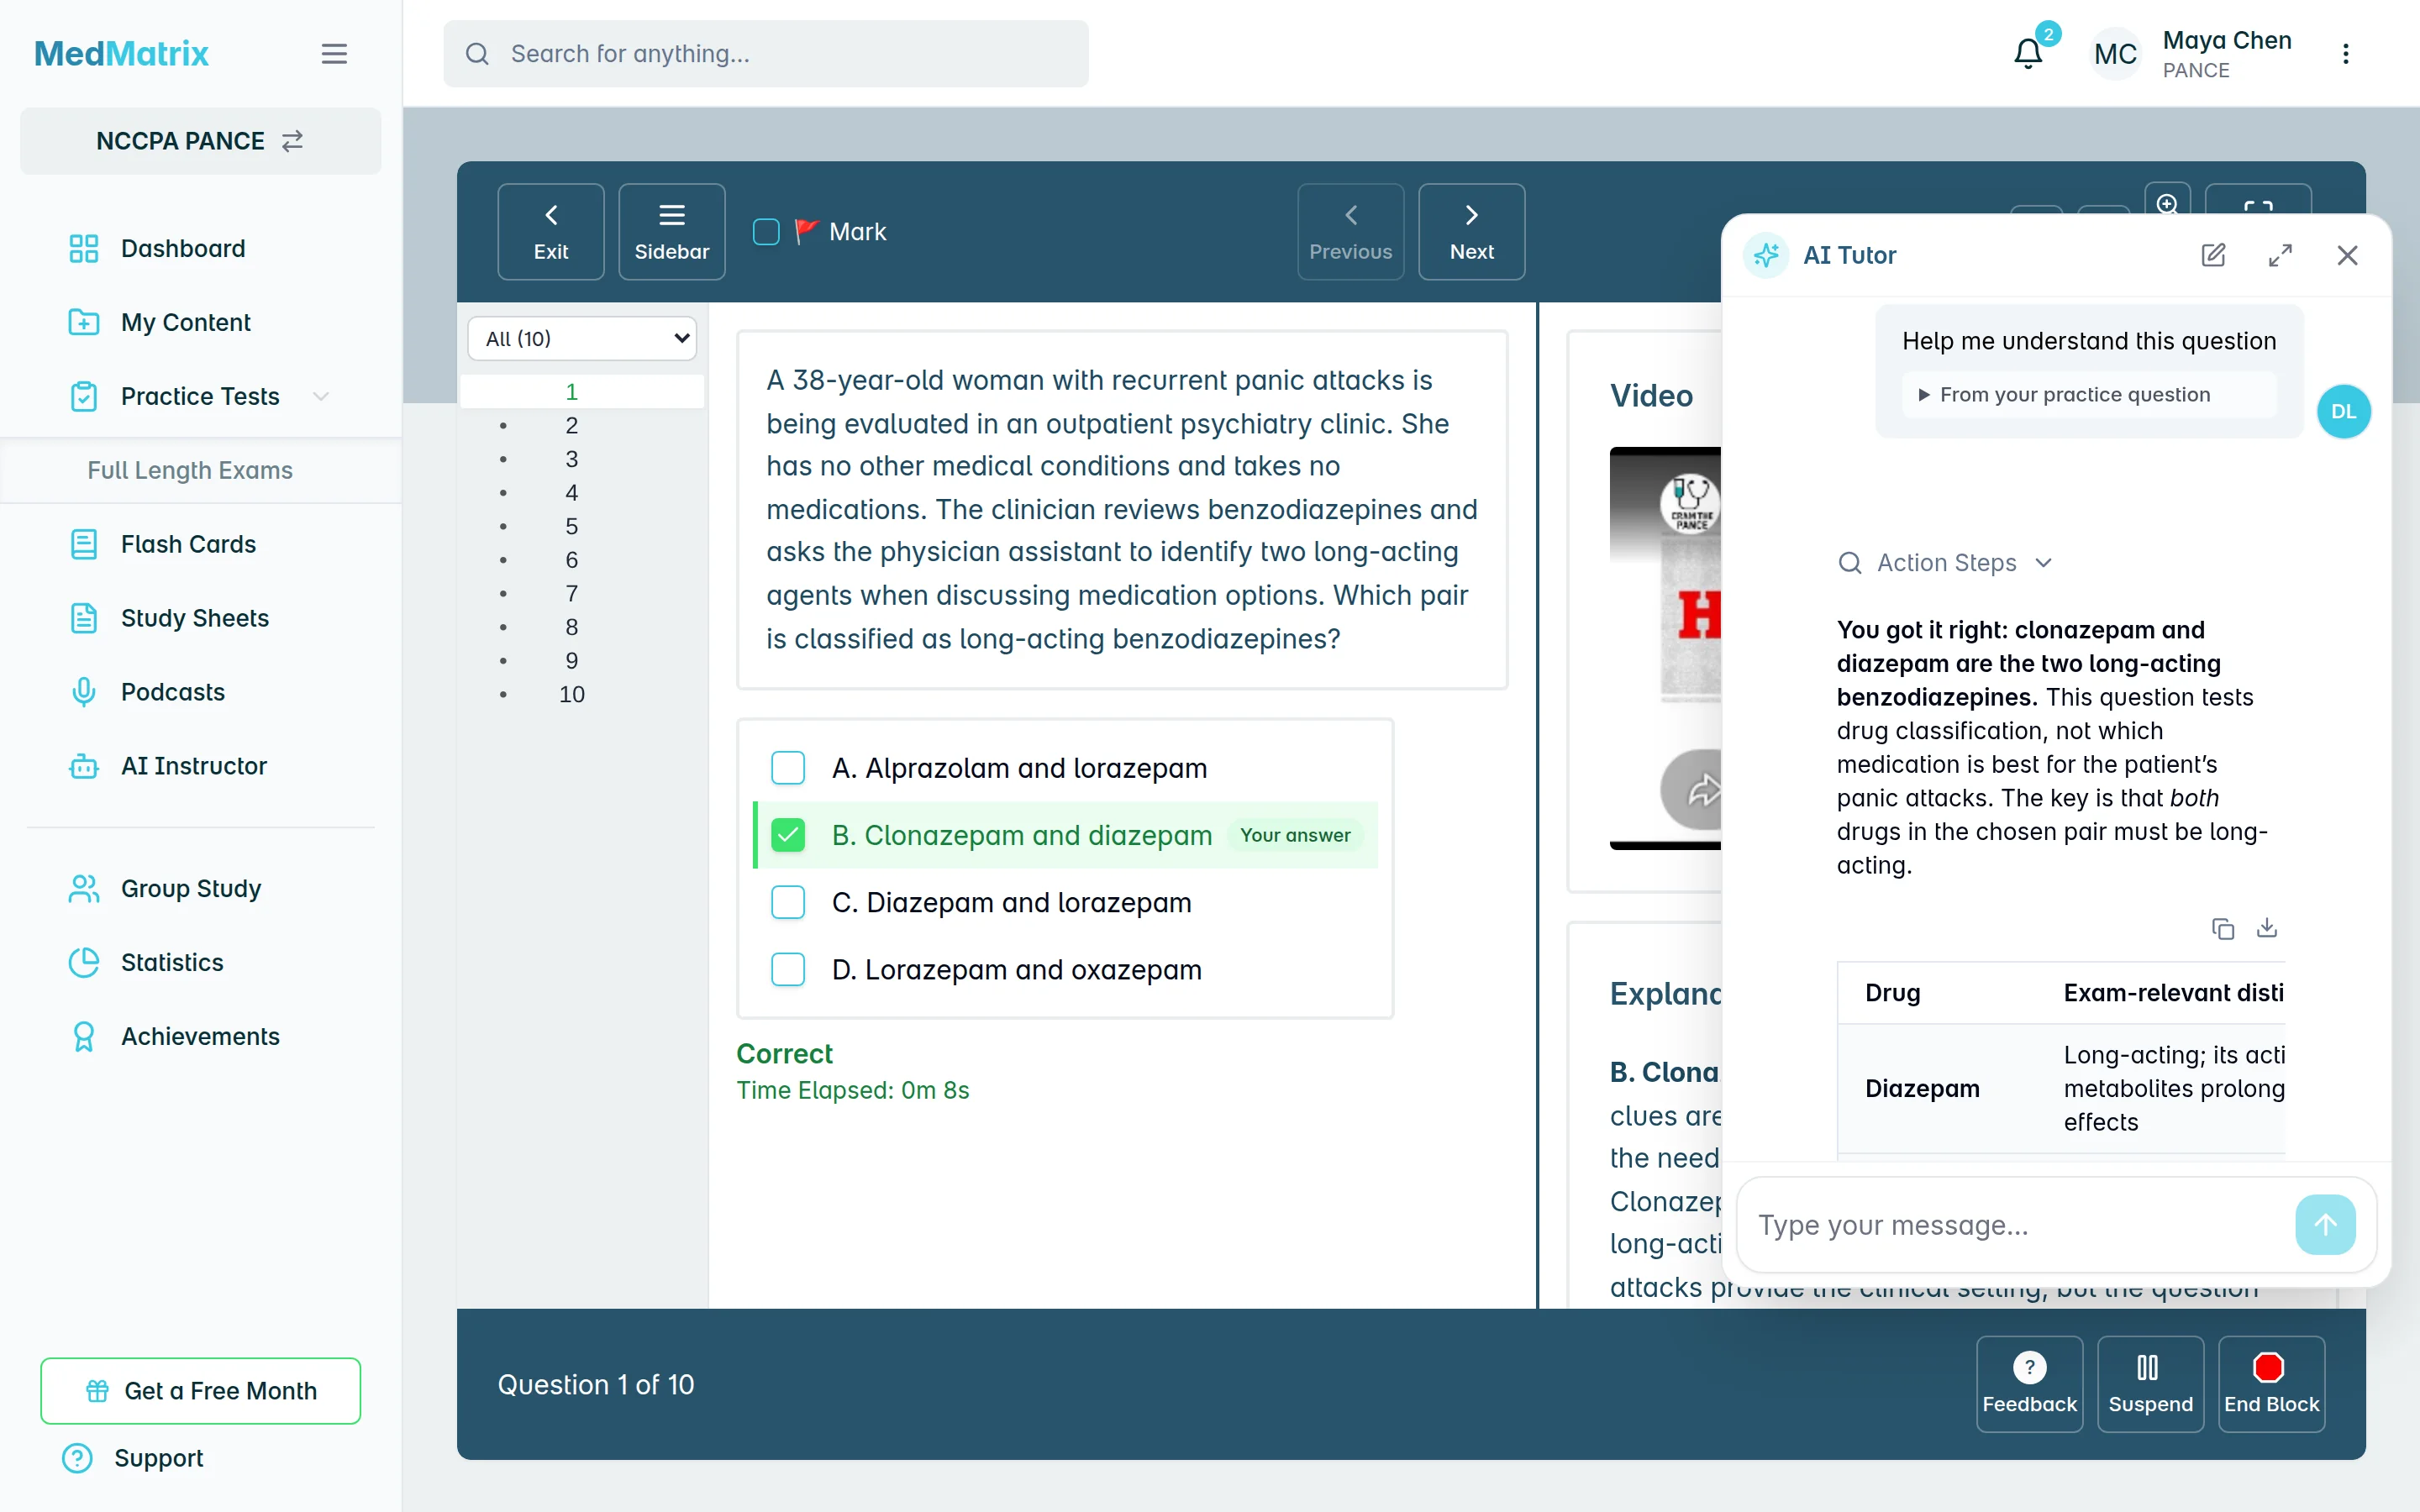
Task: Click the AI Tutor sparkle icon
Action: tap(1766, 255)
